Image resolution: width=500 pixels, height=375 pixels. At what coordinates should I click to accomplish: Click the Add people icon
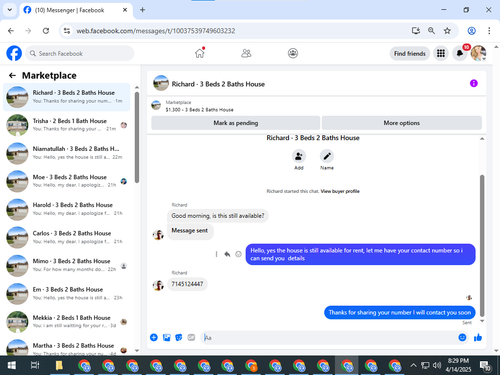pos(299,156)
